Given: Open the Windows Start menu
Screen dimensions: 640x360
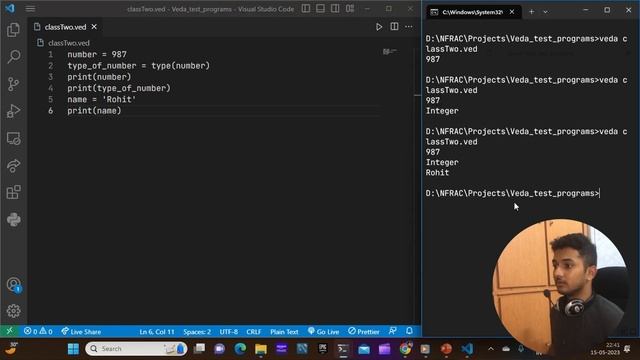Looking at the screenshot, I should tap(73, 349).
